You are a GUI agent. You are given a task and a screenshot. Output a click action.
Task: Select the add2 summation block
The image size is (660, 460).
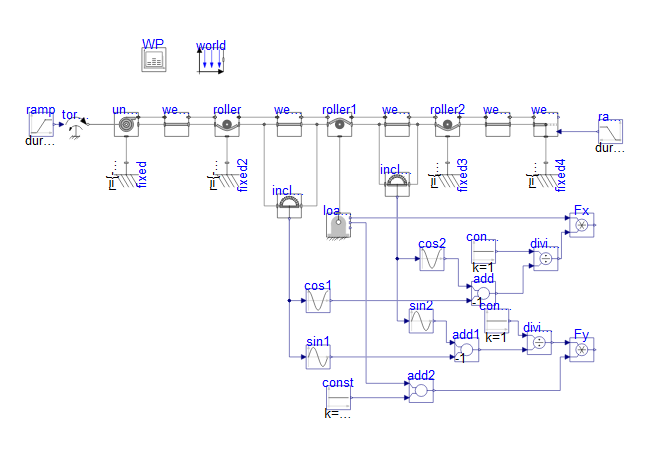click(421, 392)
